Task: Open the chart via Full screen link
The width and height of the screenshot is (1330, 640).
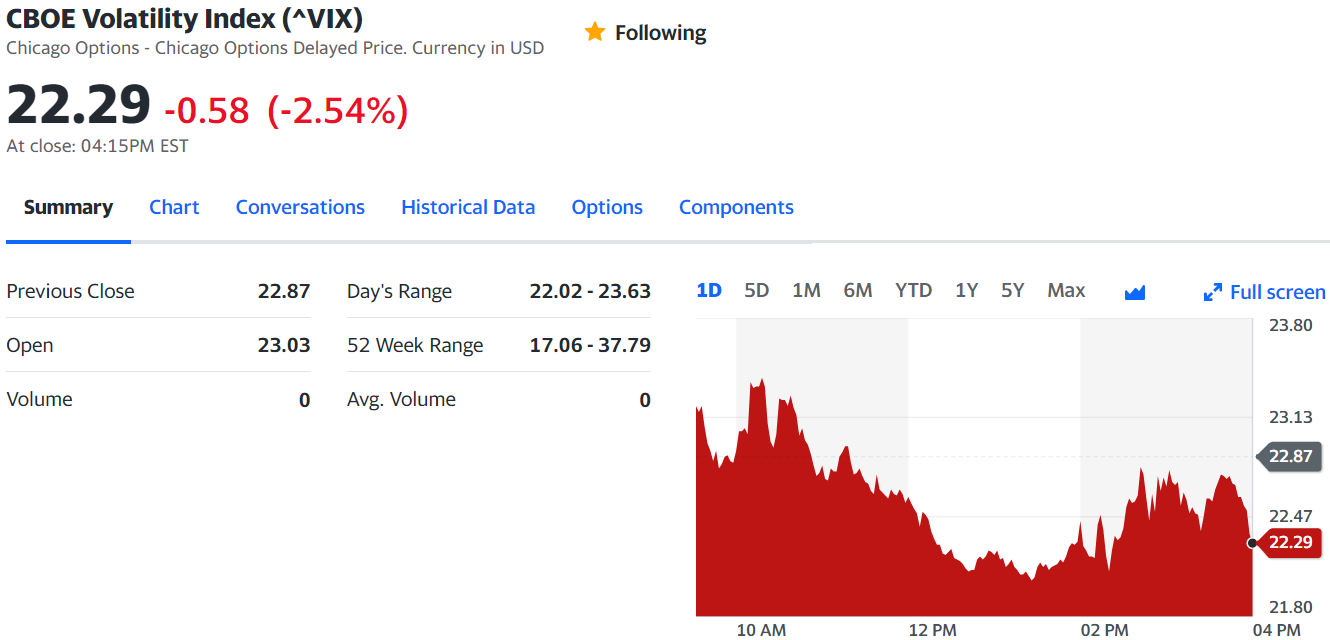Action: [1278, 292]
